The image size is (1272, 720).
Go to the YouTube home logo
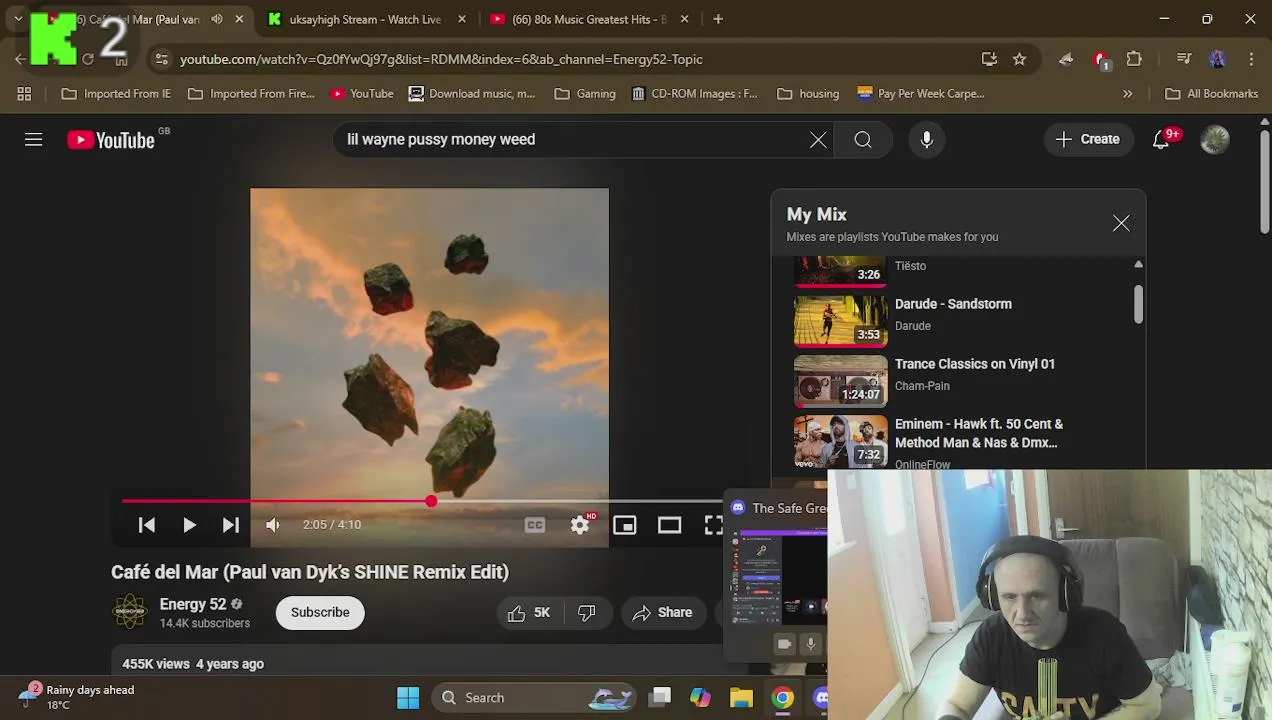click(111, 140)
